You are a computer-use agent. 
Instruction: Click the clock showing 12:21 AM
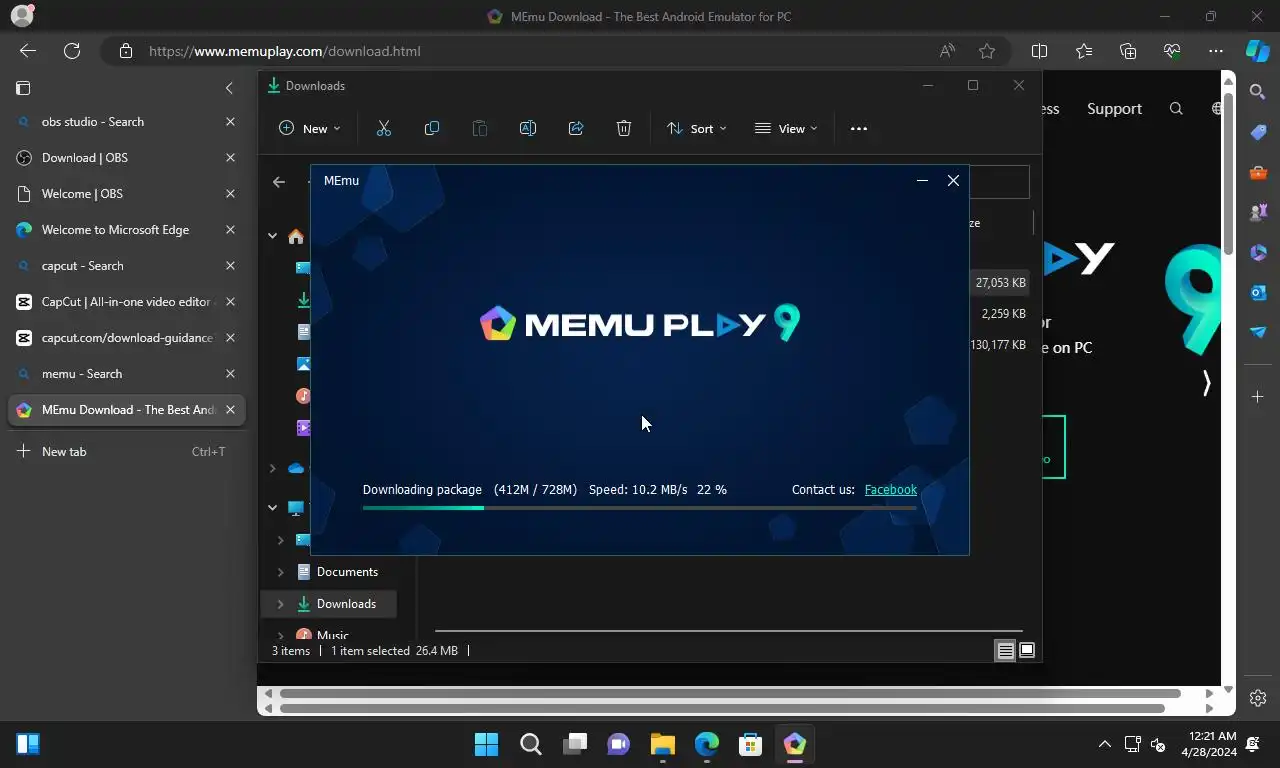[1214, 737]
